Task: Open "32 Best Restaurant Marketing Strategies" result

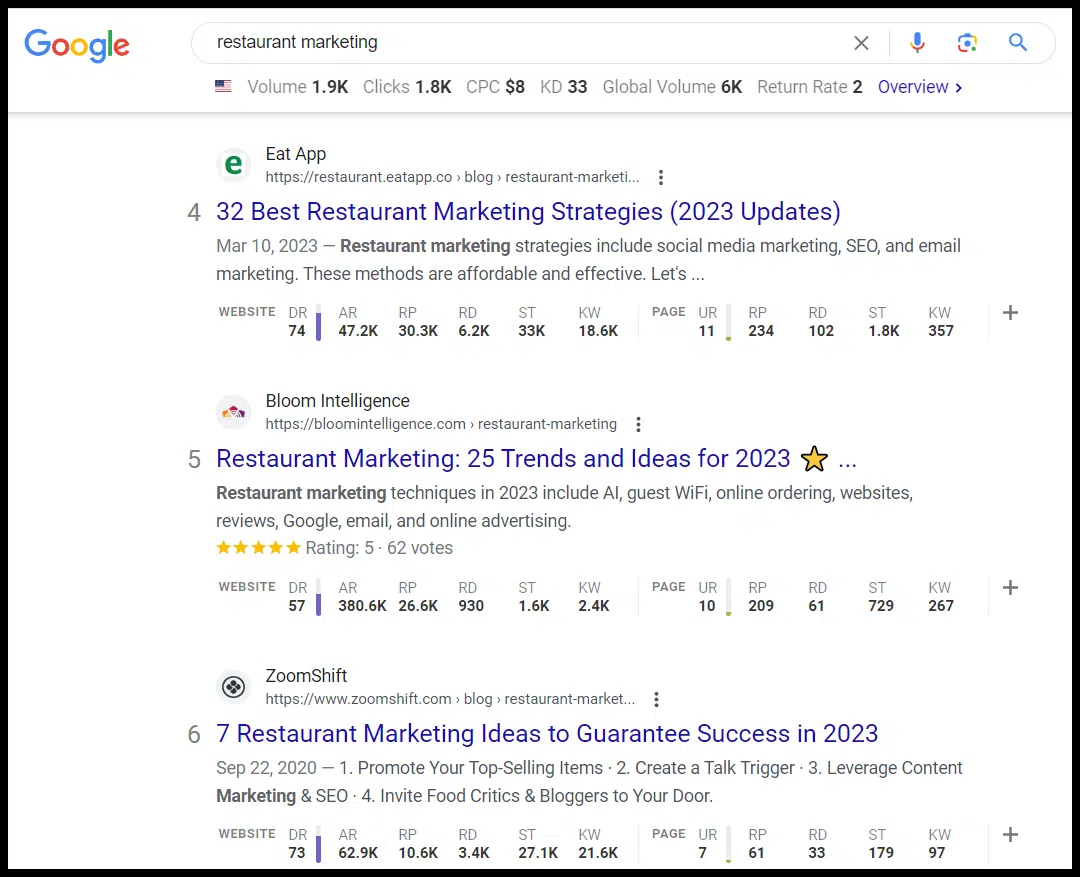Action: (x=528, y=212)
